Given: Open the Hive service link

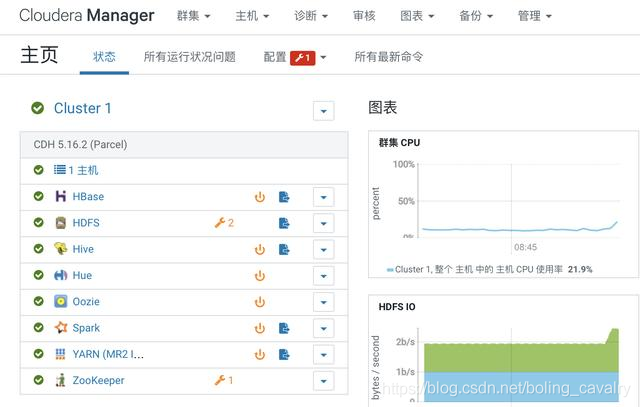Looking at the screenshot, I should (83, 249).
